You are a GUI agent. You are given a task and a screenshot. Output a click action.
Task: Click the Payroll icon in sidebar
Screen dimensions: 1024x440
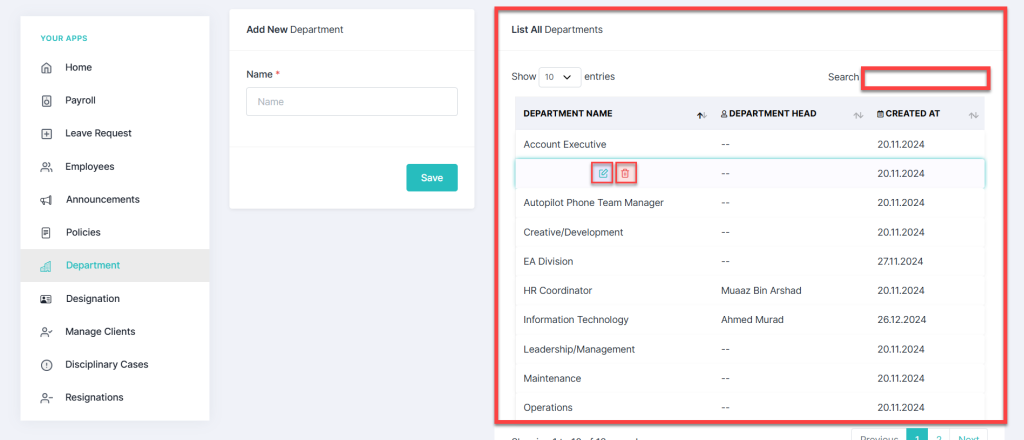coord(46,101)
